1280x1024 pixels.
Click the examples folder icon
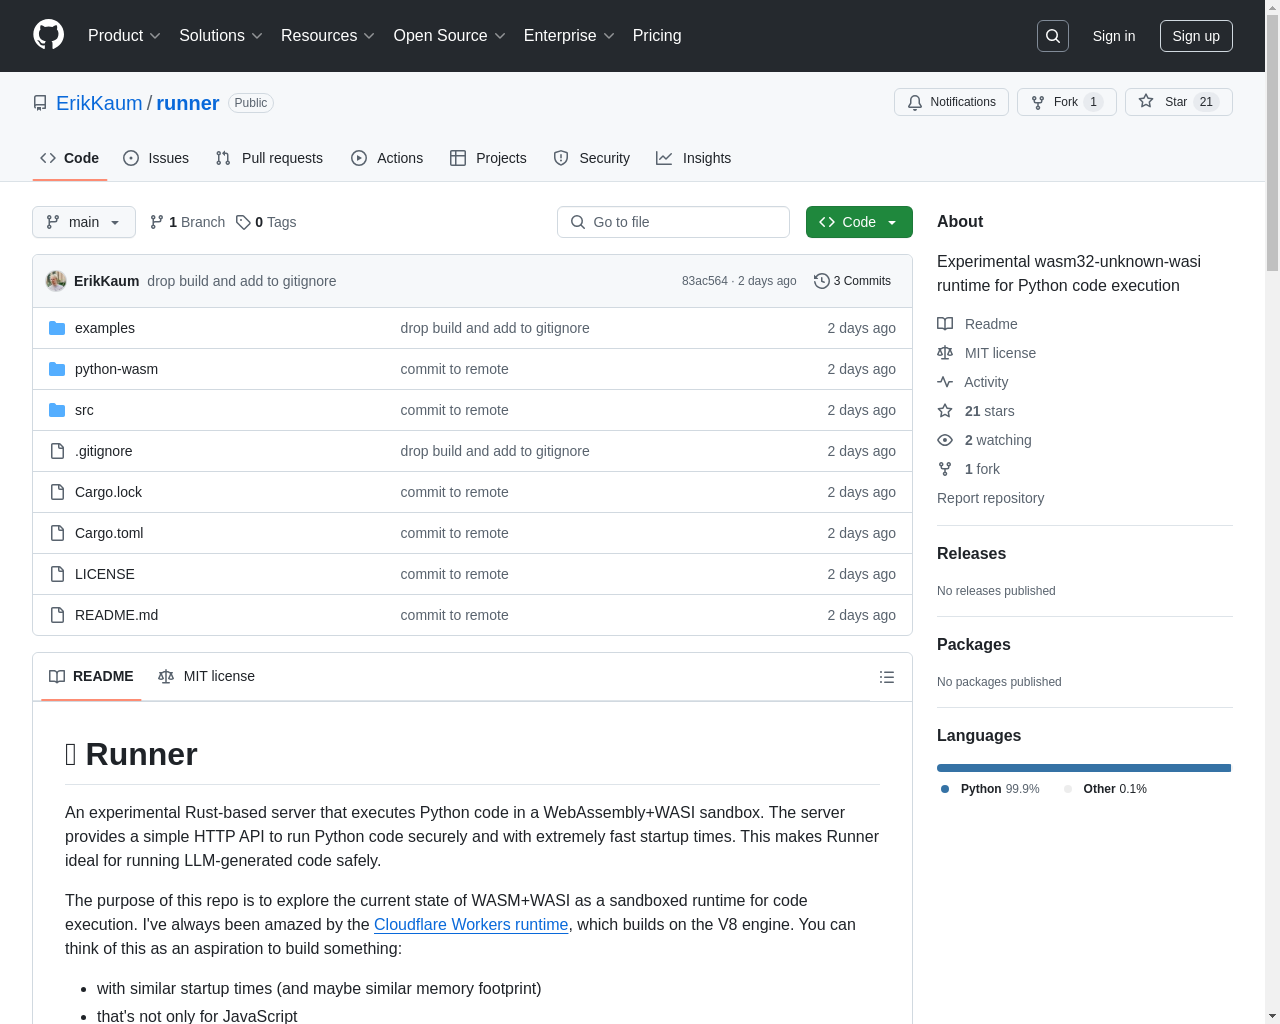coord(57,328)
